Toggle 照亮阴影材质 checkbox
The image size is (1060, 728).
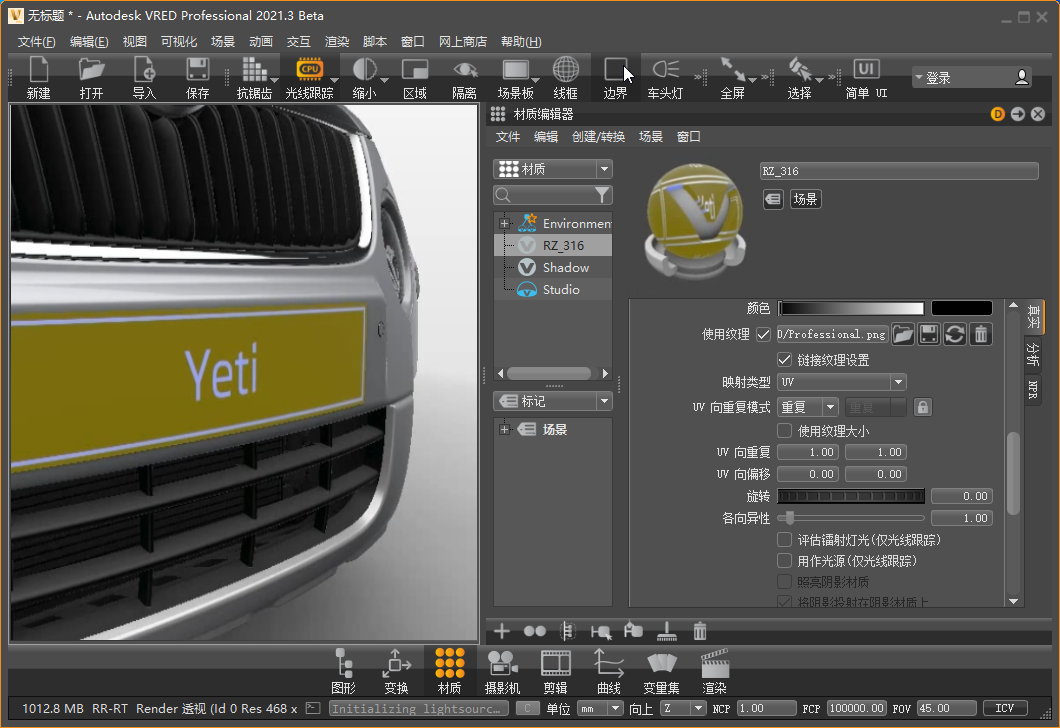tap(784, 581)
